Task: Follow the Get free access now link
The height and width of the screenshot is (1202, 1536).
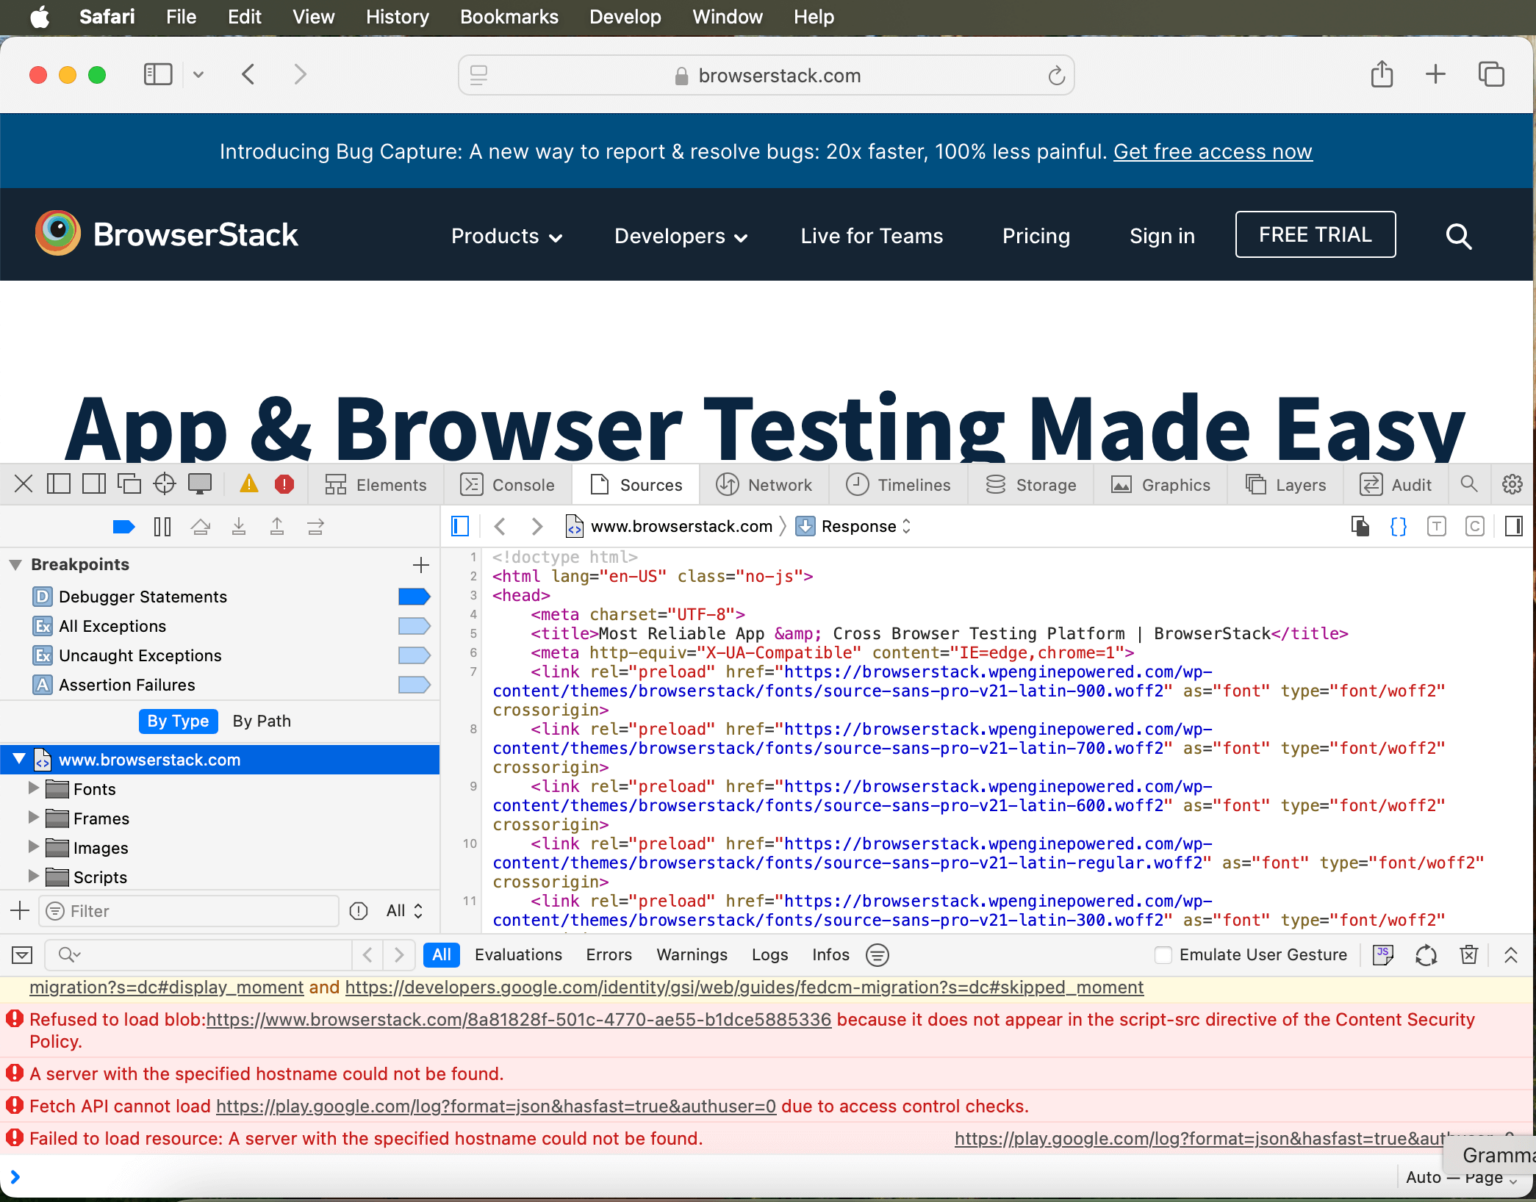Action: point(1213,151)
